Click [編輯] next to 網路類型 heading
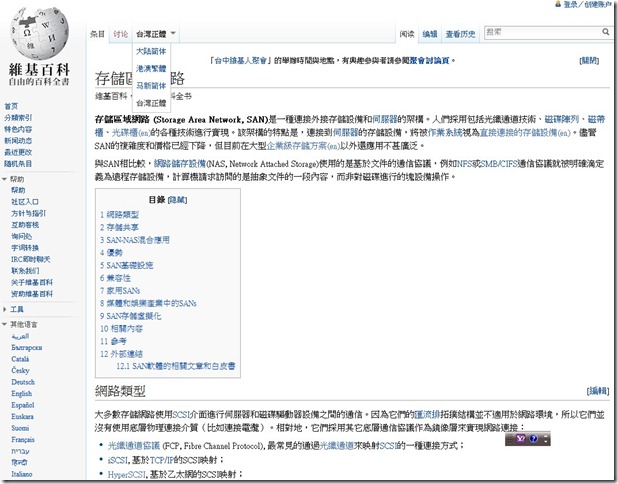618x484 pixels. pyautogui.click(x=598, y=391)
